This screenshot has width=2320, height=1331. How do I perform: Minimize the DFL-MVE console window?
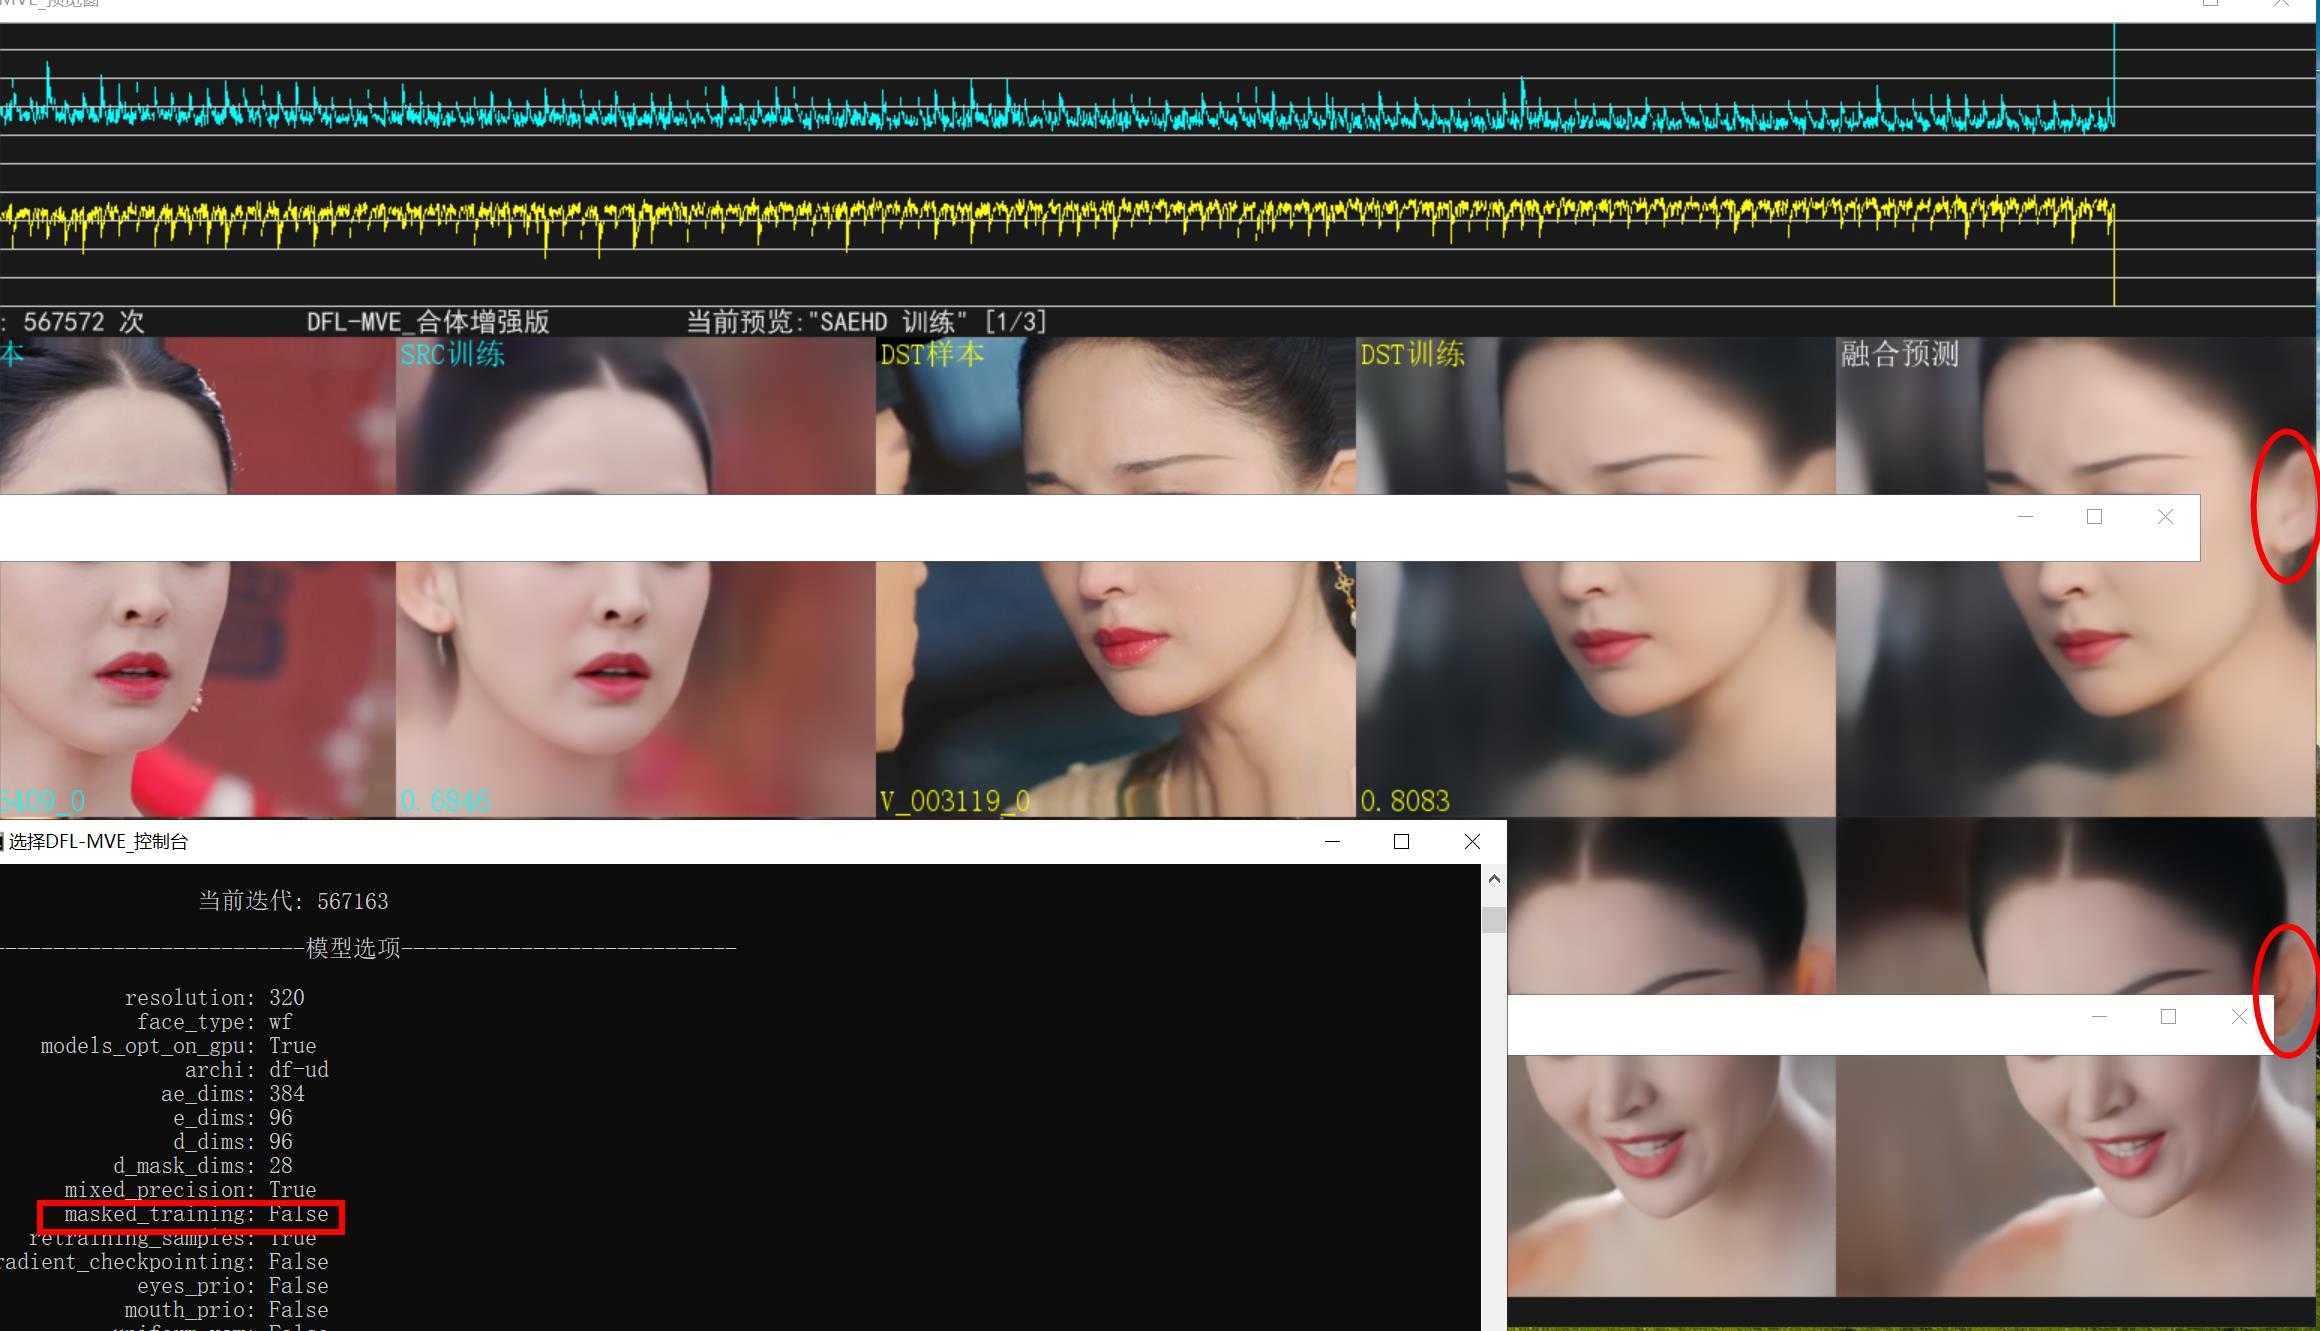(1332, 842)
